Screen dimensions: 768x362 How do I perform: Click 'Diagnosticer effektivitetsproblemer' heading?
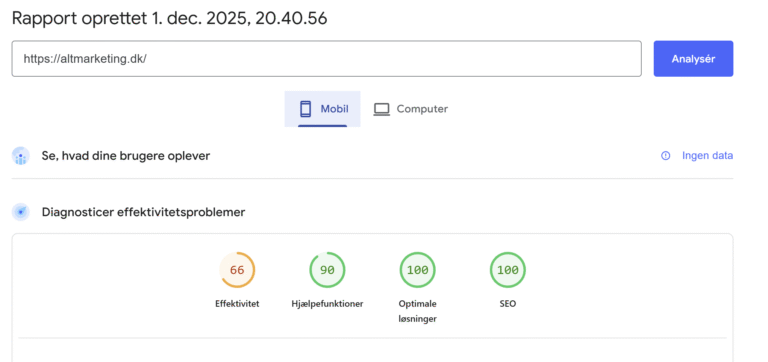pos(144,213)
